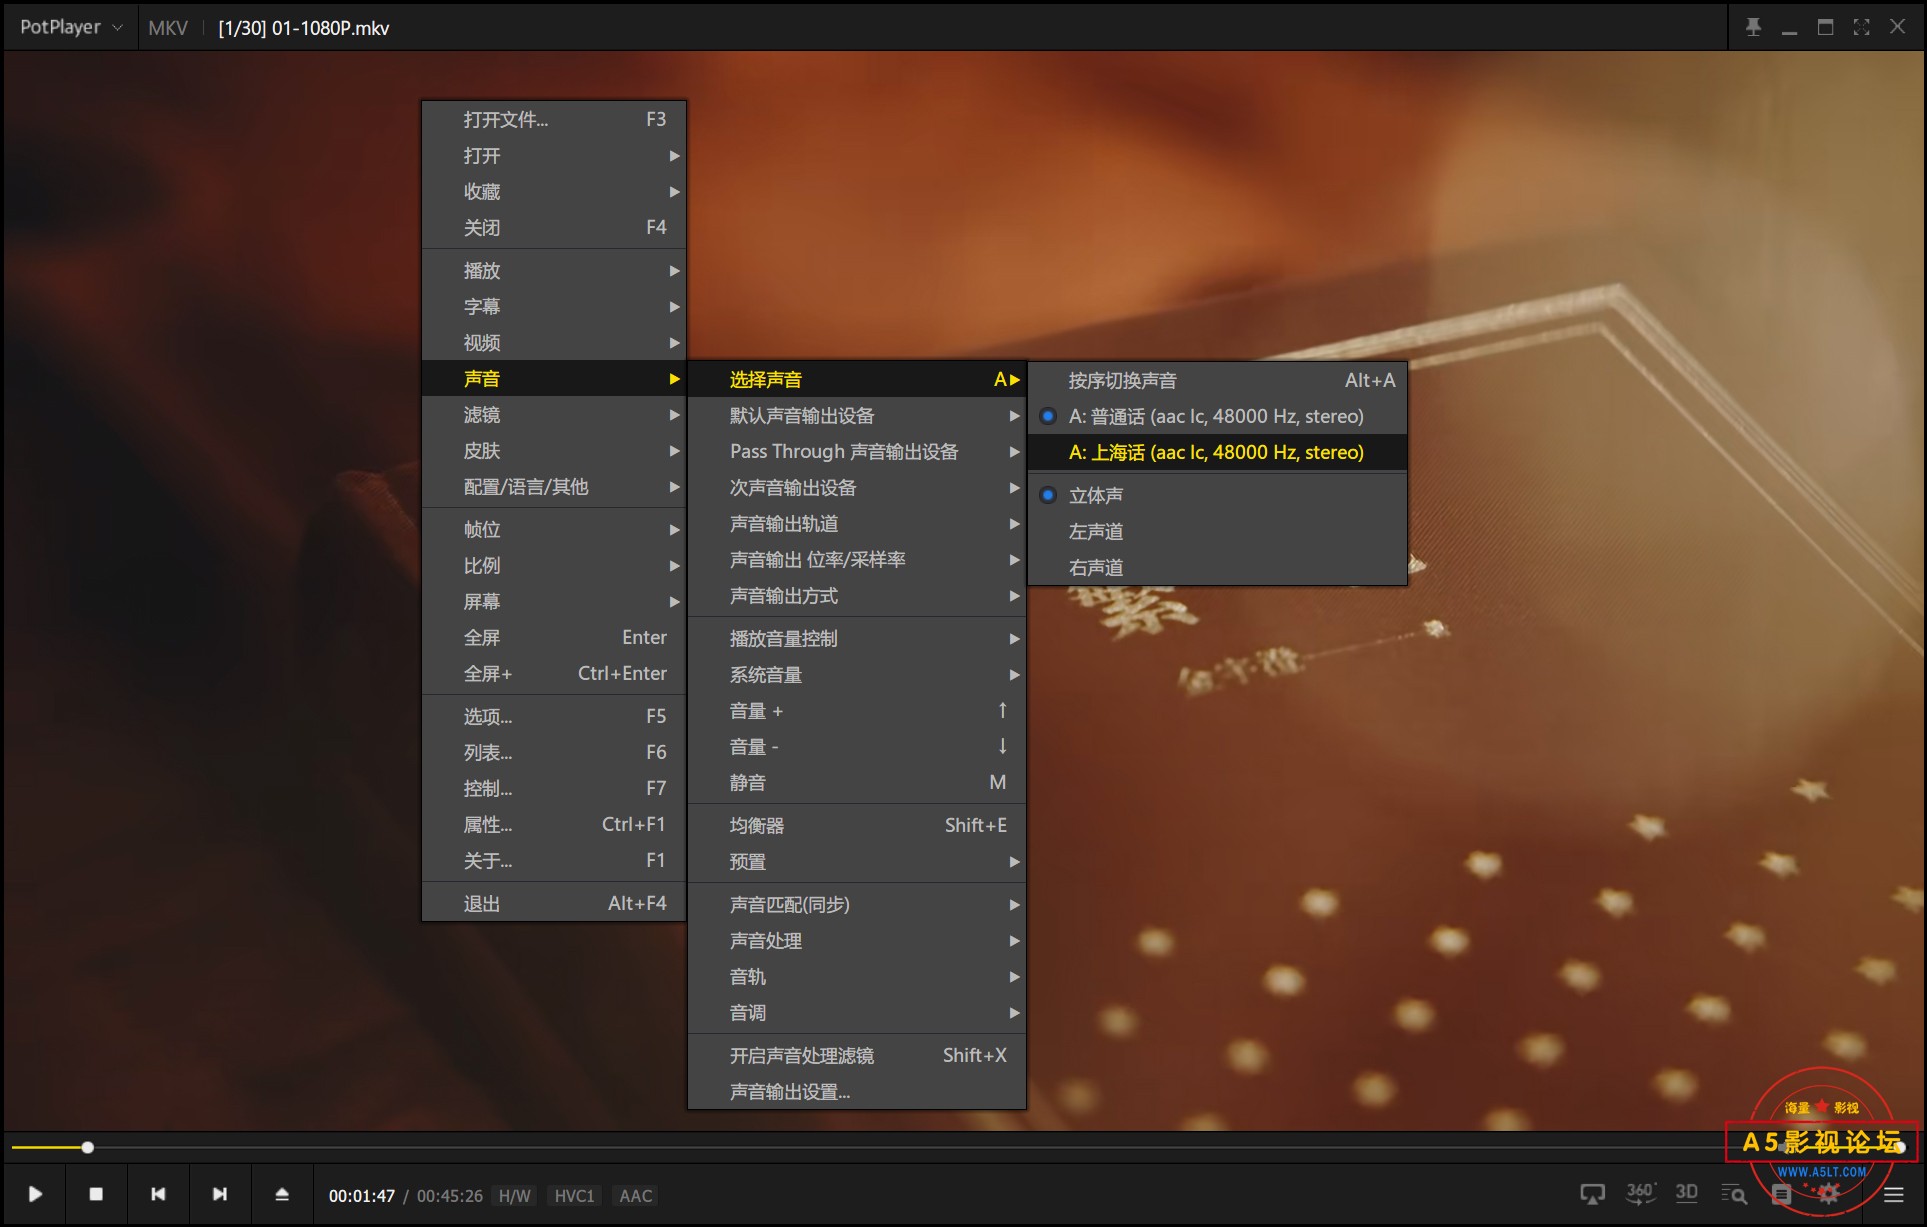Open 声音输出设置... dialog
Screen dimensions: 1927x1227
coord(857,1091)
